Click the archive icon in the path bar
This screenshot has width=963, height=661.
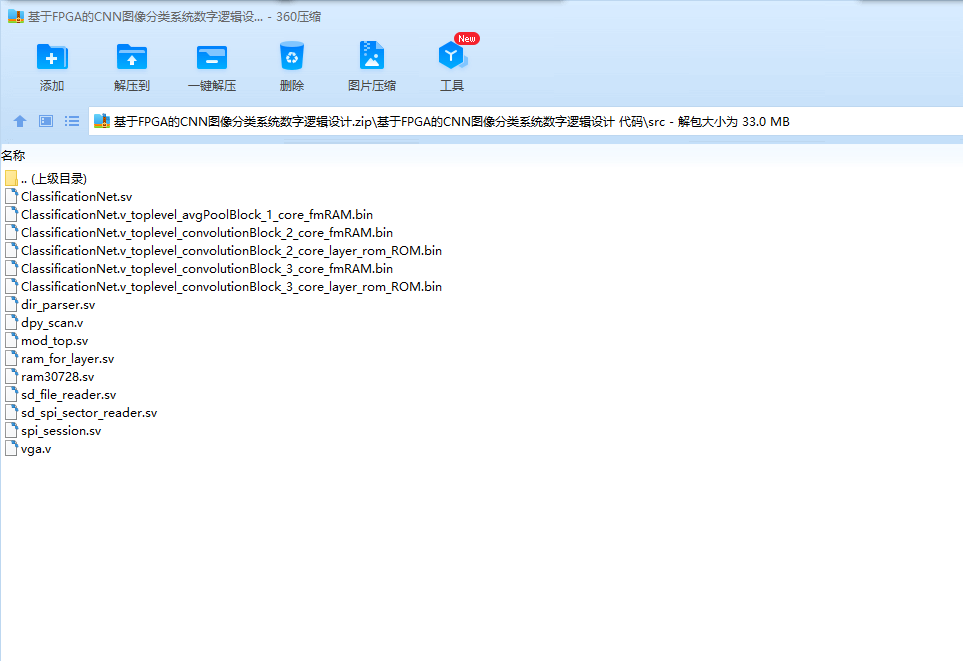click(102, 121)
